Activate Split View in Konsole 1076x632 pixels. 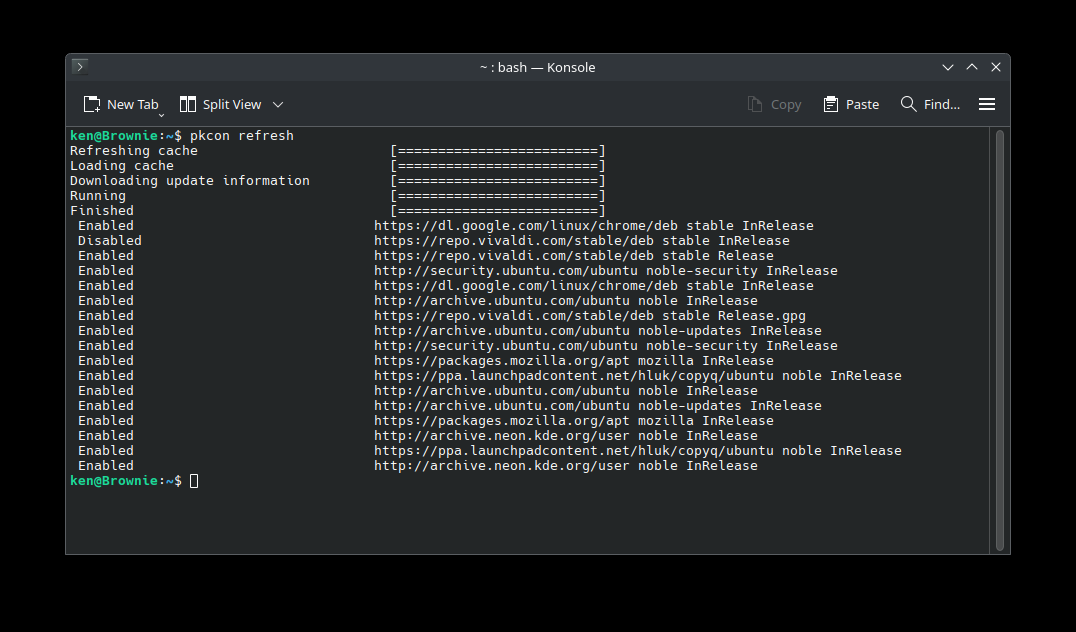(x=220, y=104)
